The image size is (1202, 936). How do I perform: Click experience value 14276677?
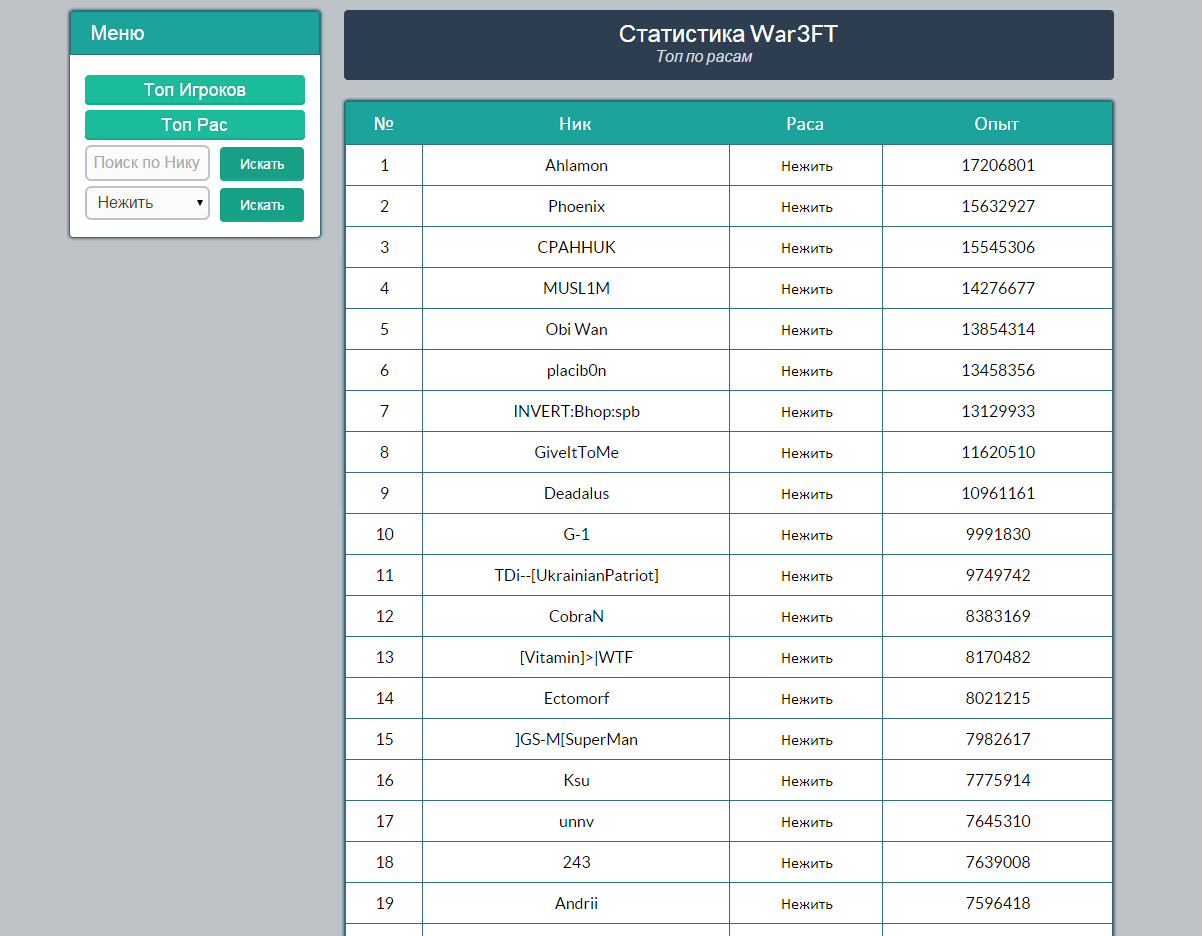(x=998, y=289)
